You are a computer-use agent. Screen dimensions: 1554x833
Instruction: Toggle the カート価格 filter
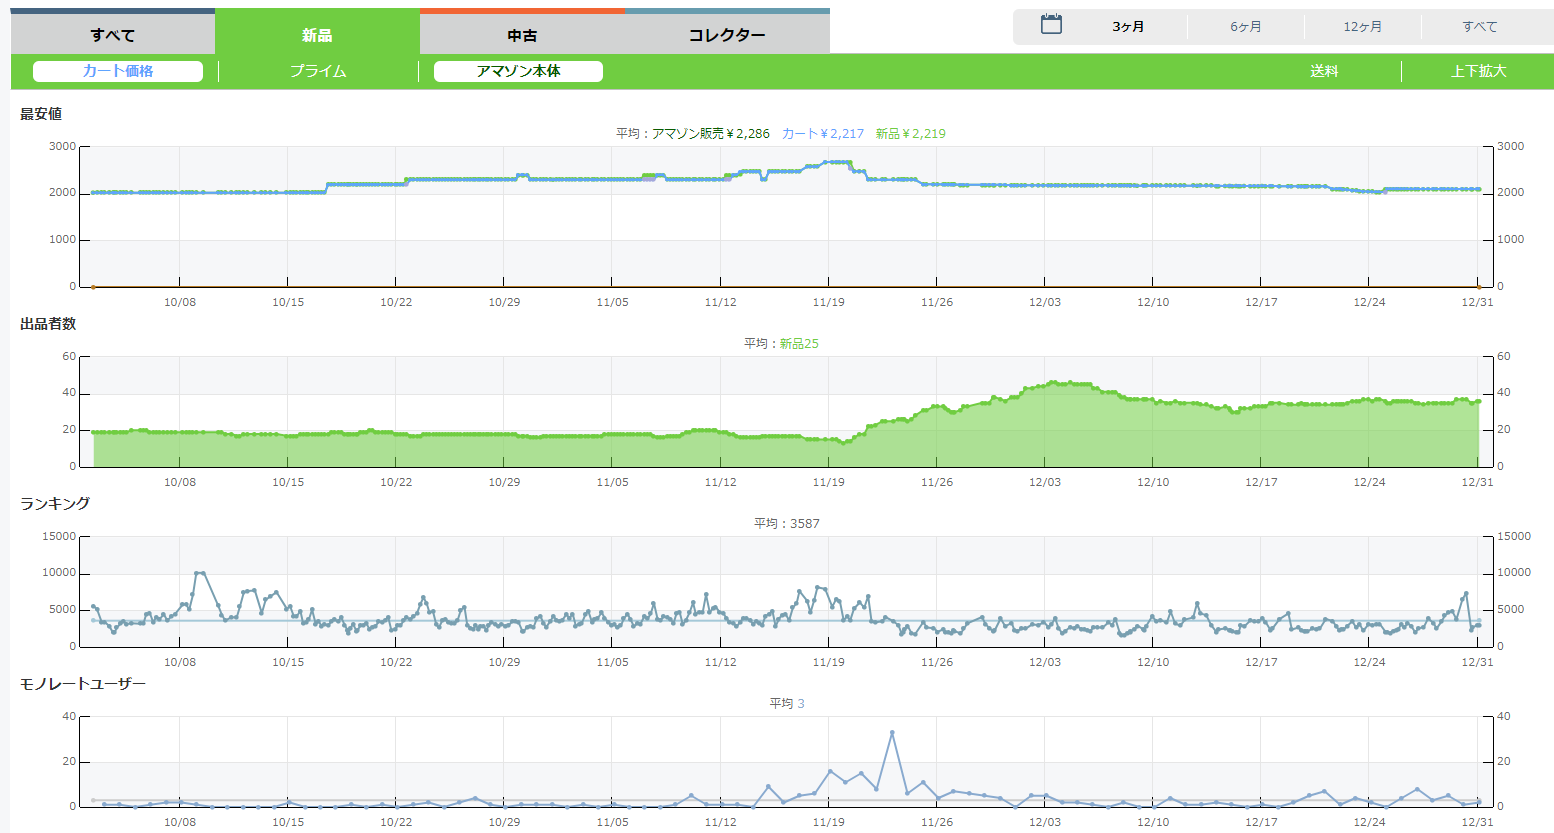pyautogui.click(x=118, y=71)
